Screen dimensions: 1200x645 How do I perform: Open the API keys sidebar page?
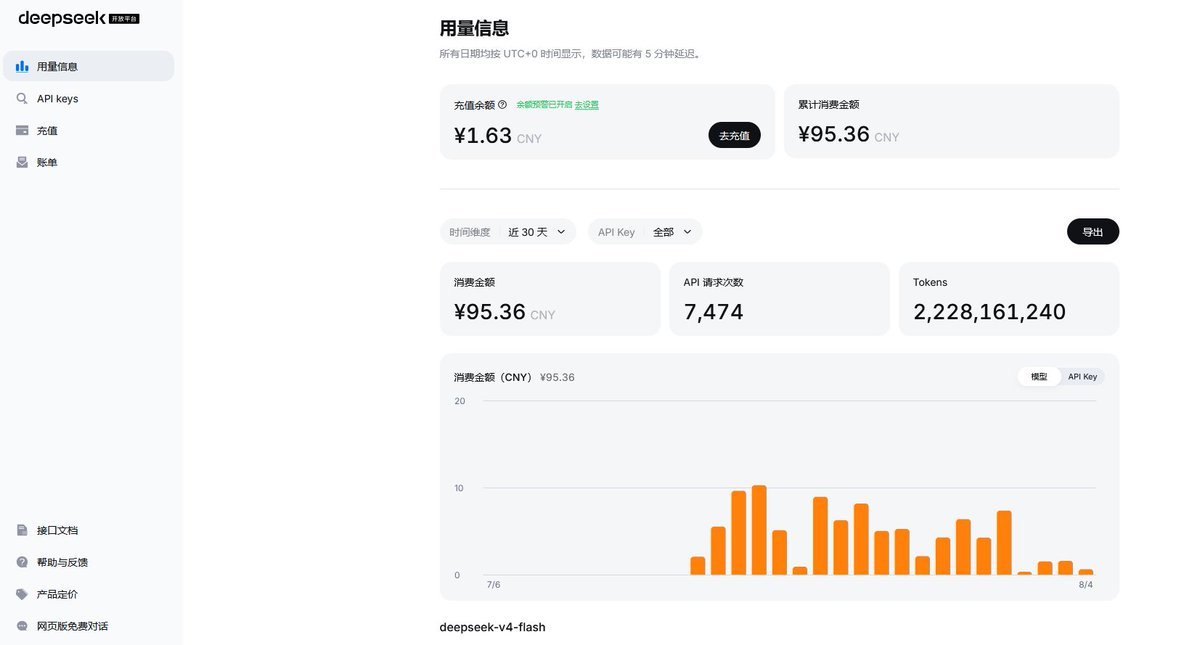[x=89, y=98]
